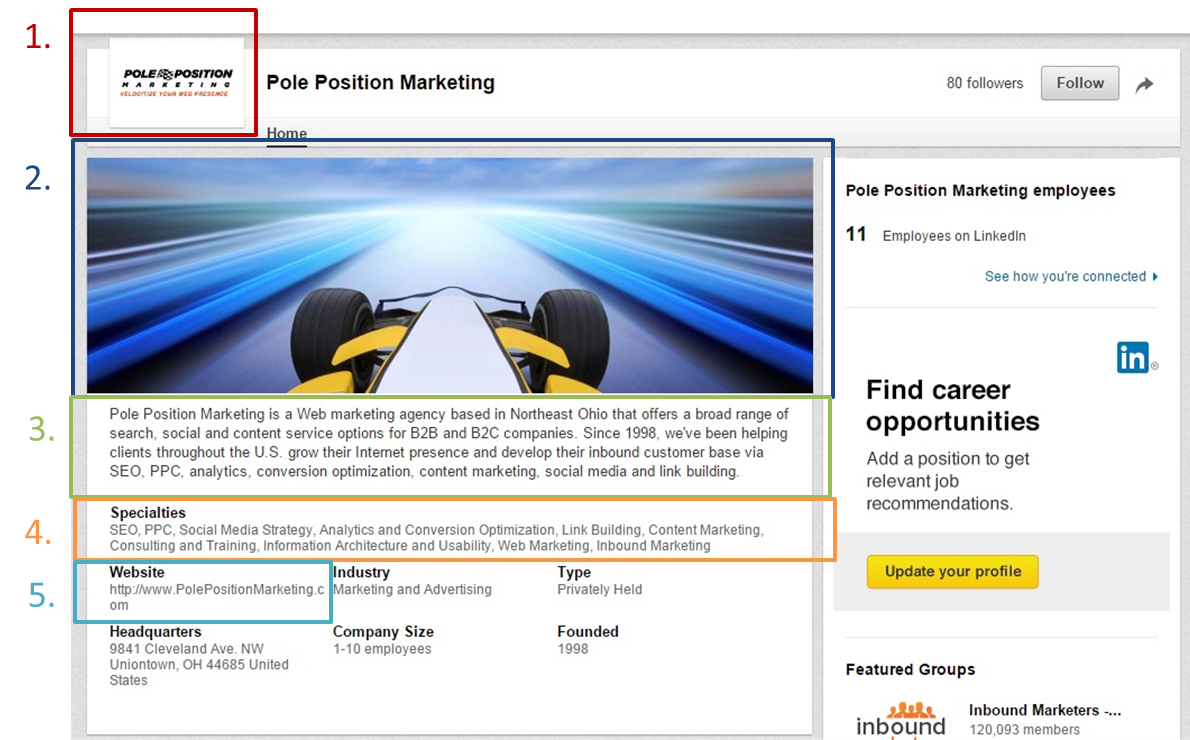1190x740 pixels.
Task: Click the Add a position ad text
Action: tap(948, 481)
